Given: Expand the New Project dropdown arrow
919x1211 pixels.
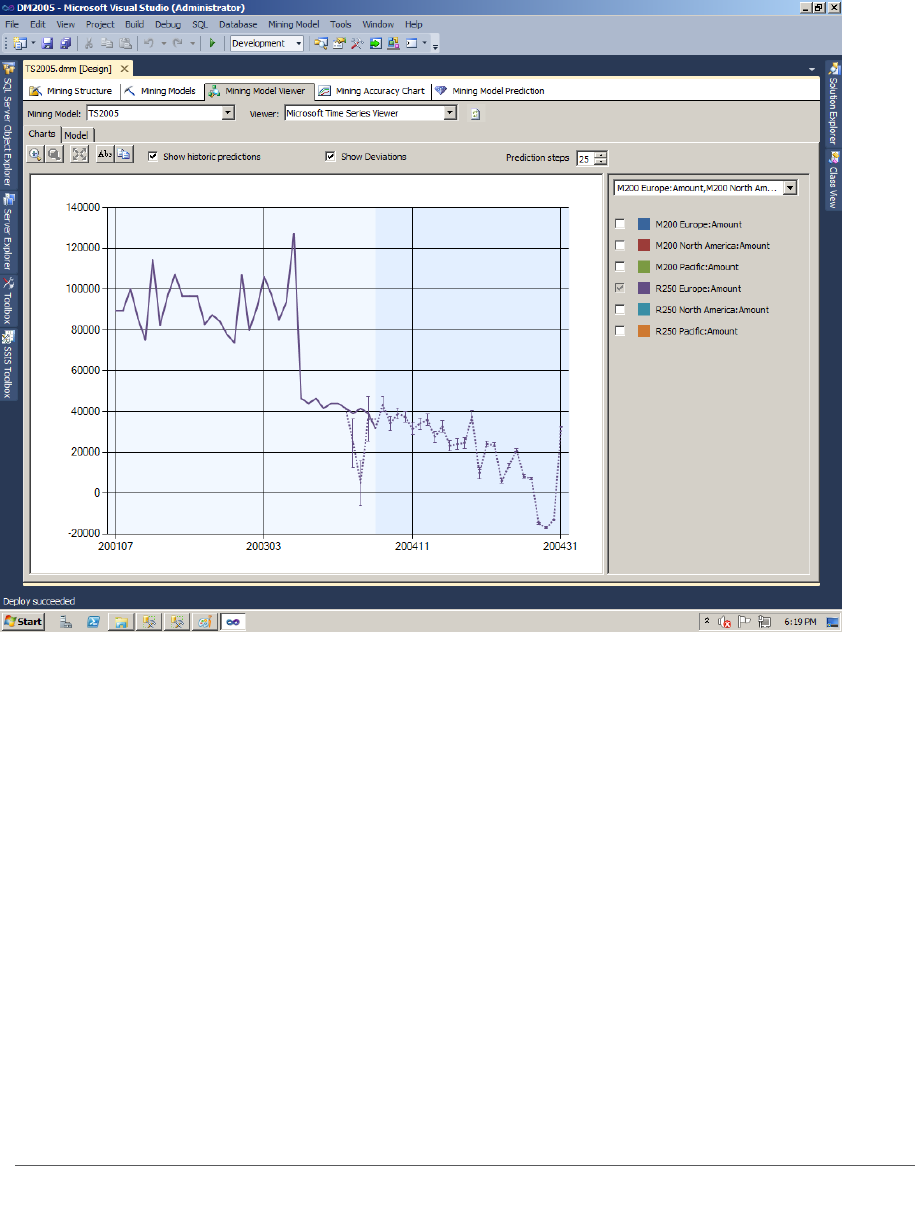Looking at the screenshot, I should pos(33,43).
